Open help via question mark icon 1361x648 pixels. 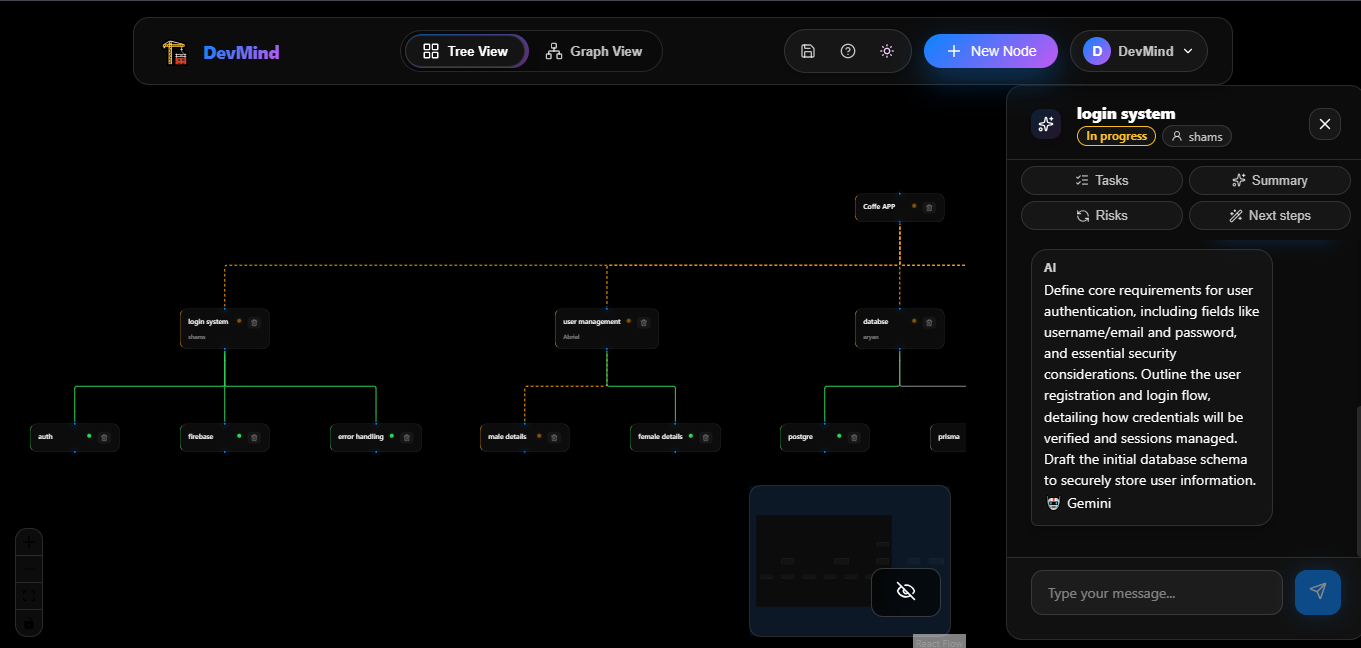point(848,51)
